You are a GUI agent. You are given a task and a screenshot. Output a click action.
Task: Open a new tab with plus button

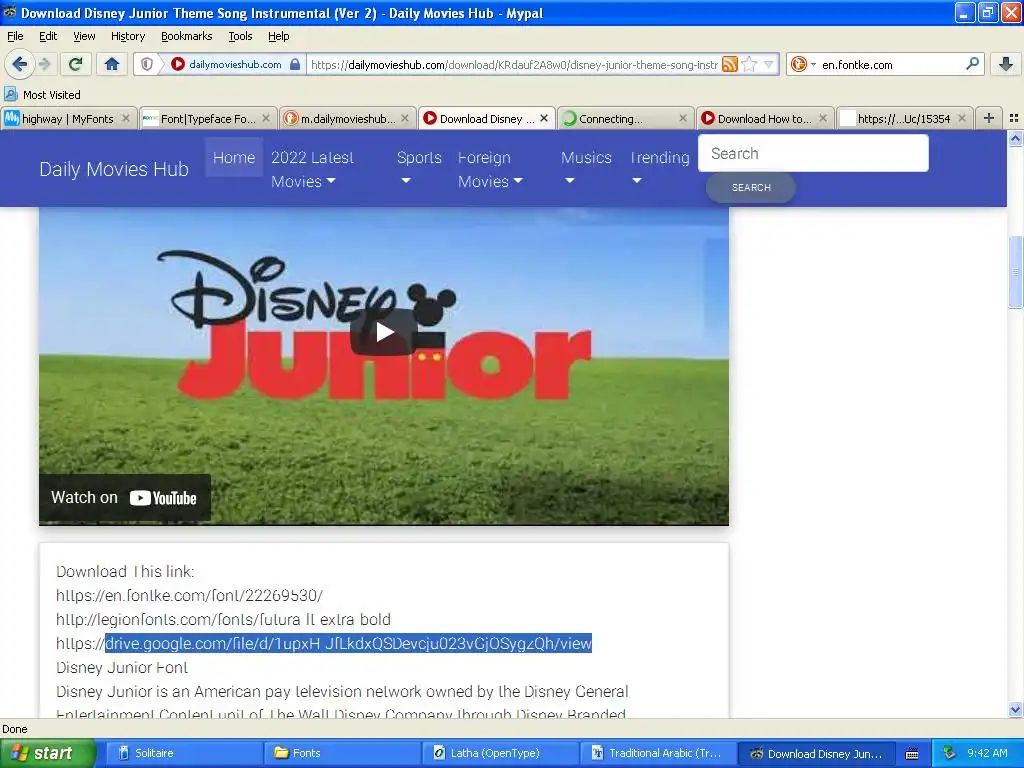click(x=989, y=118)
